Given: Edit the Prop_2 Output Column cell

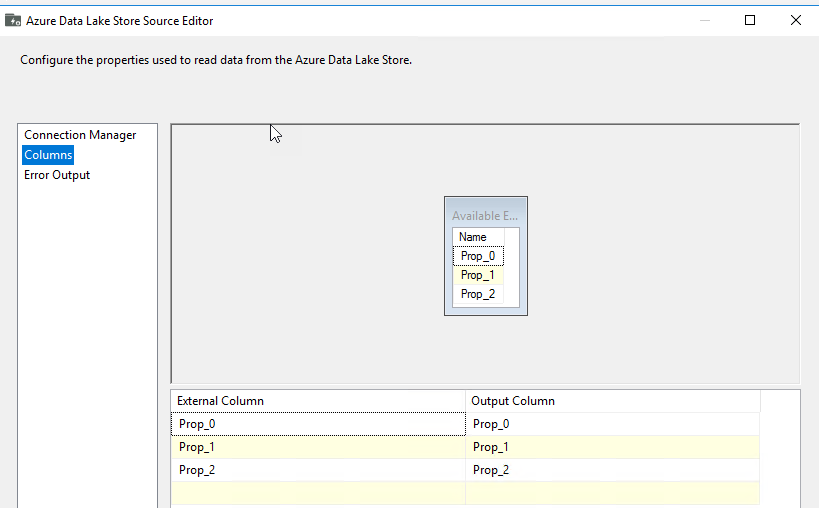Looking at the screenshot, I should pyautogui.click(x=613, y=470).
